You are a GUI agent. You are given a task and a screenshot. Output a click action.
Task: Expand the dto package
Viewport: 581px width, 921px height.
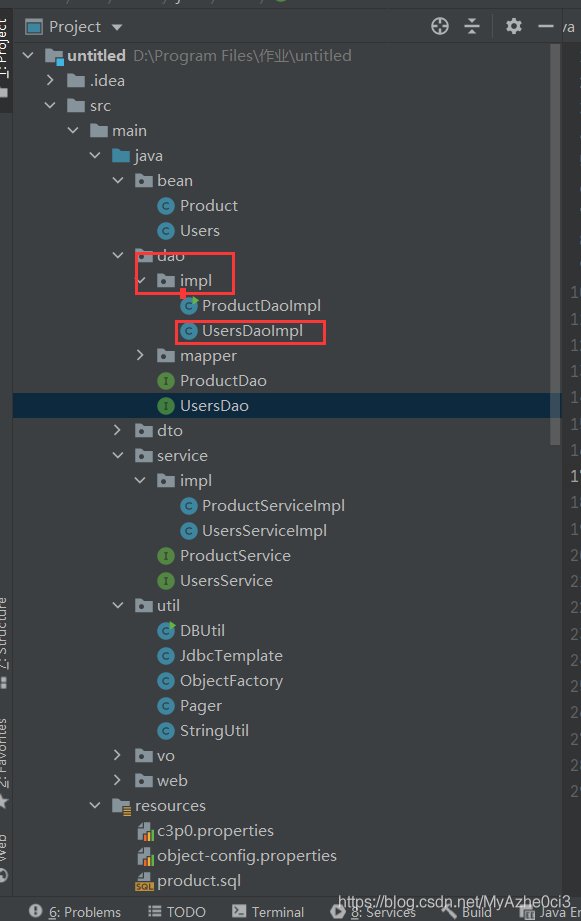tap(117, 431)
